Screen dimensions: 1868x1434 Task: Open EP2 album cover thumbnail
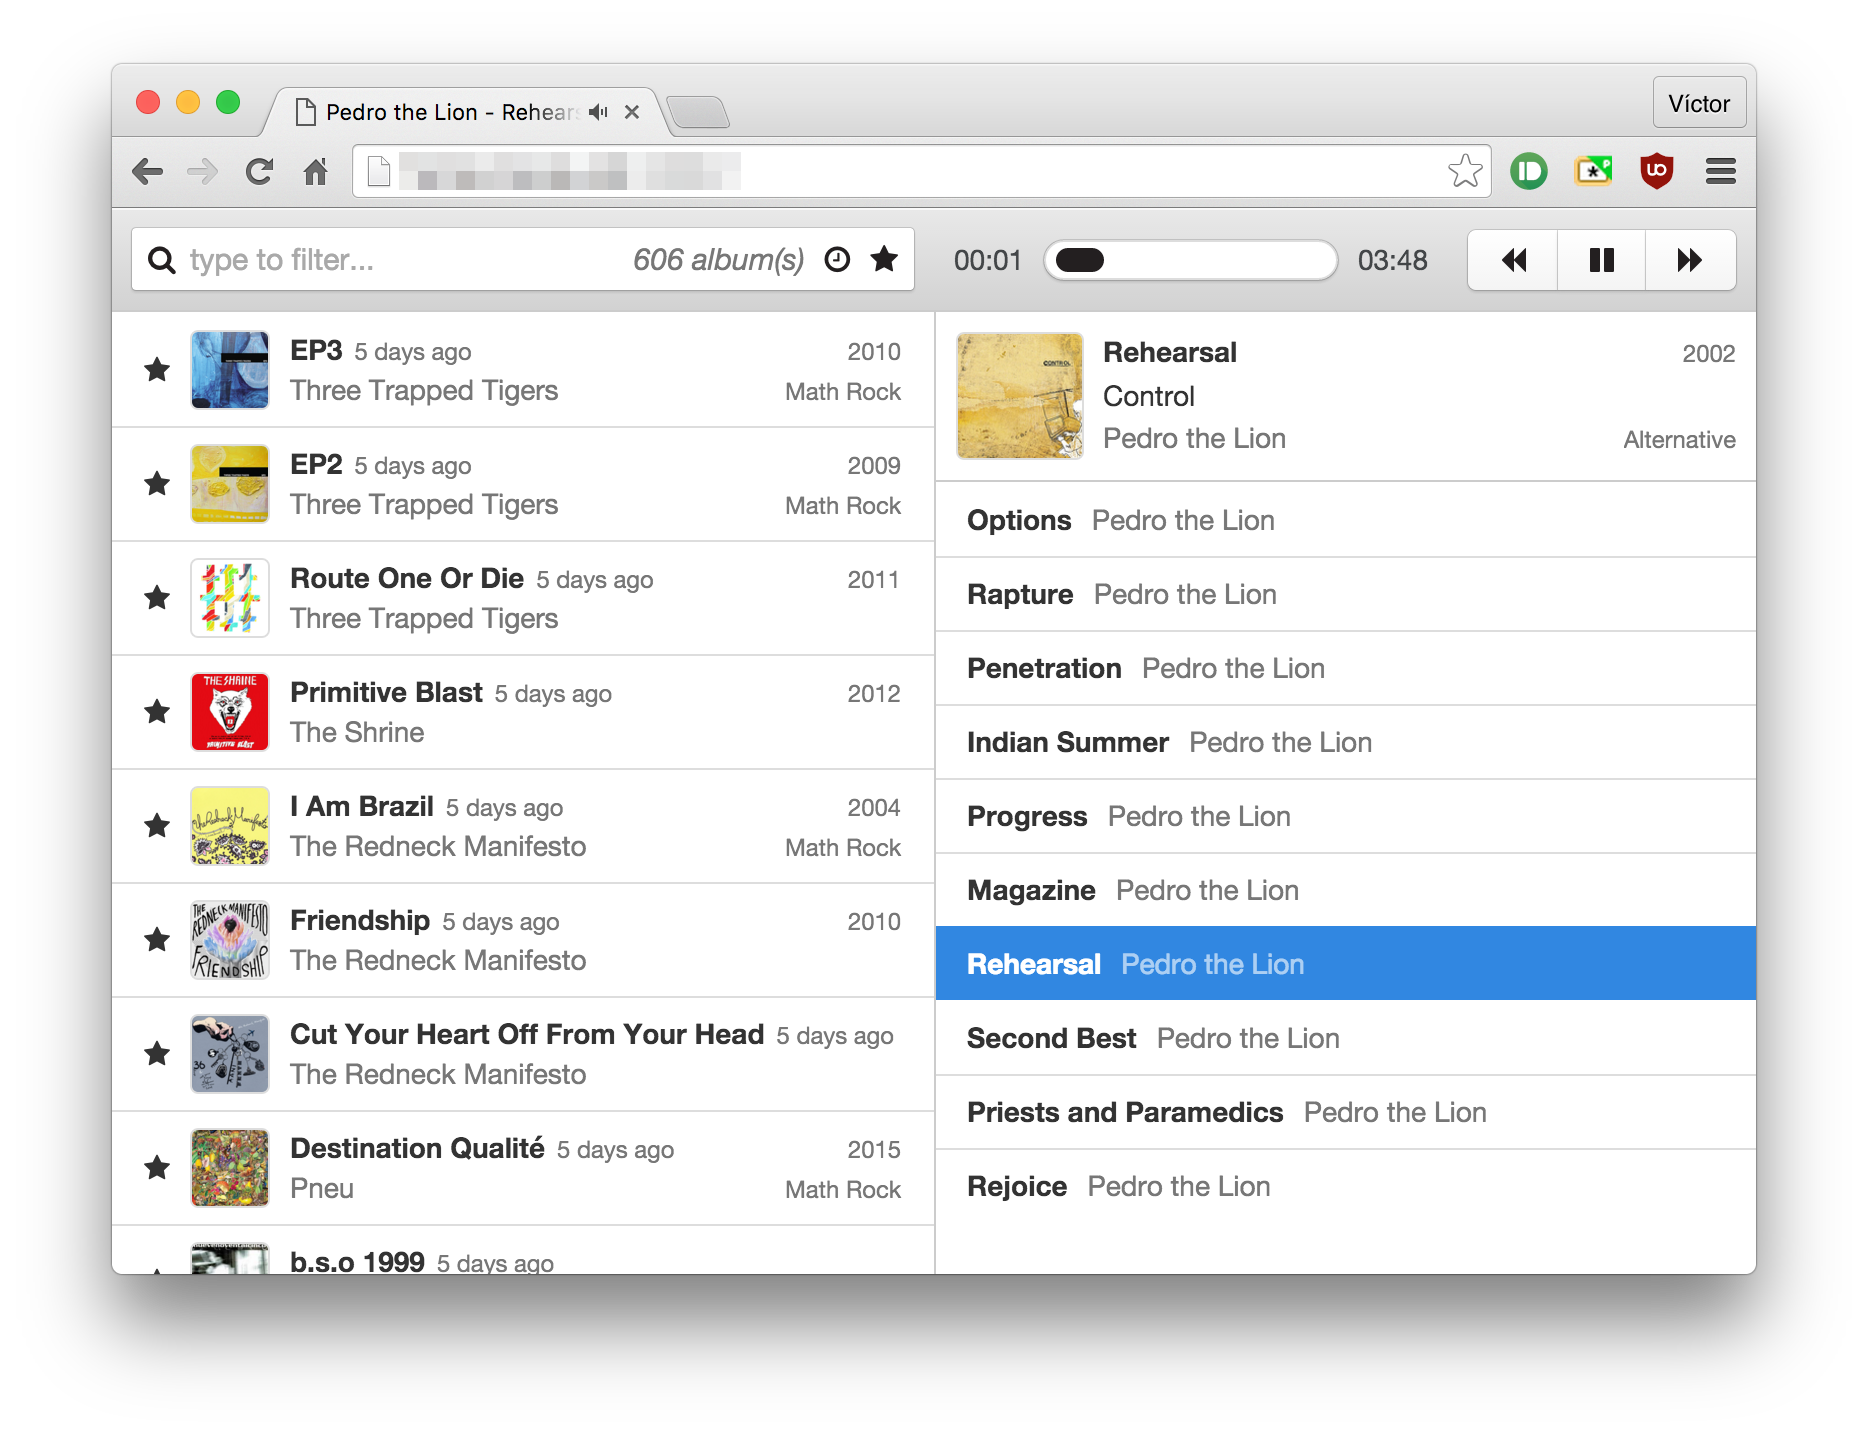[230, 484]
